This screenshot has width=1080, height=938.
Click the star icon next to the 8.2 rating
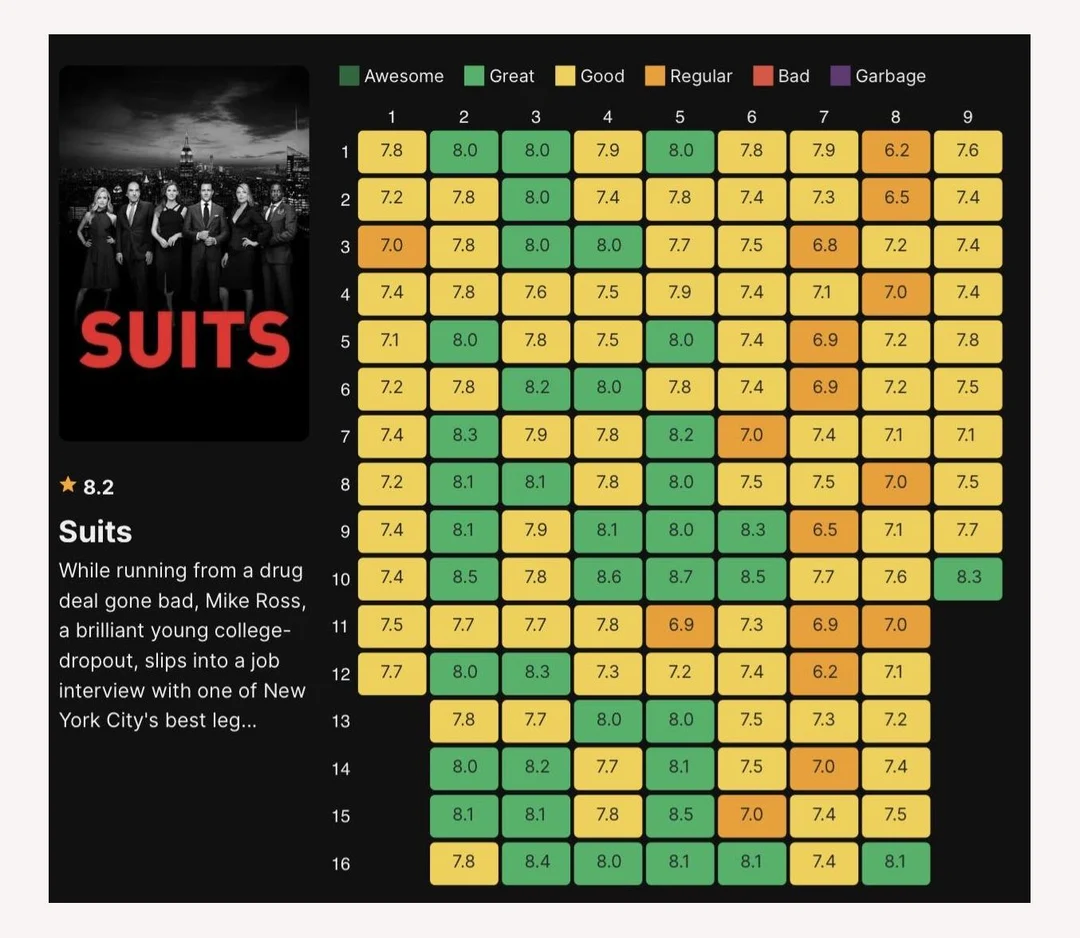coord(66,486)
